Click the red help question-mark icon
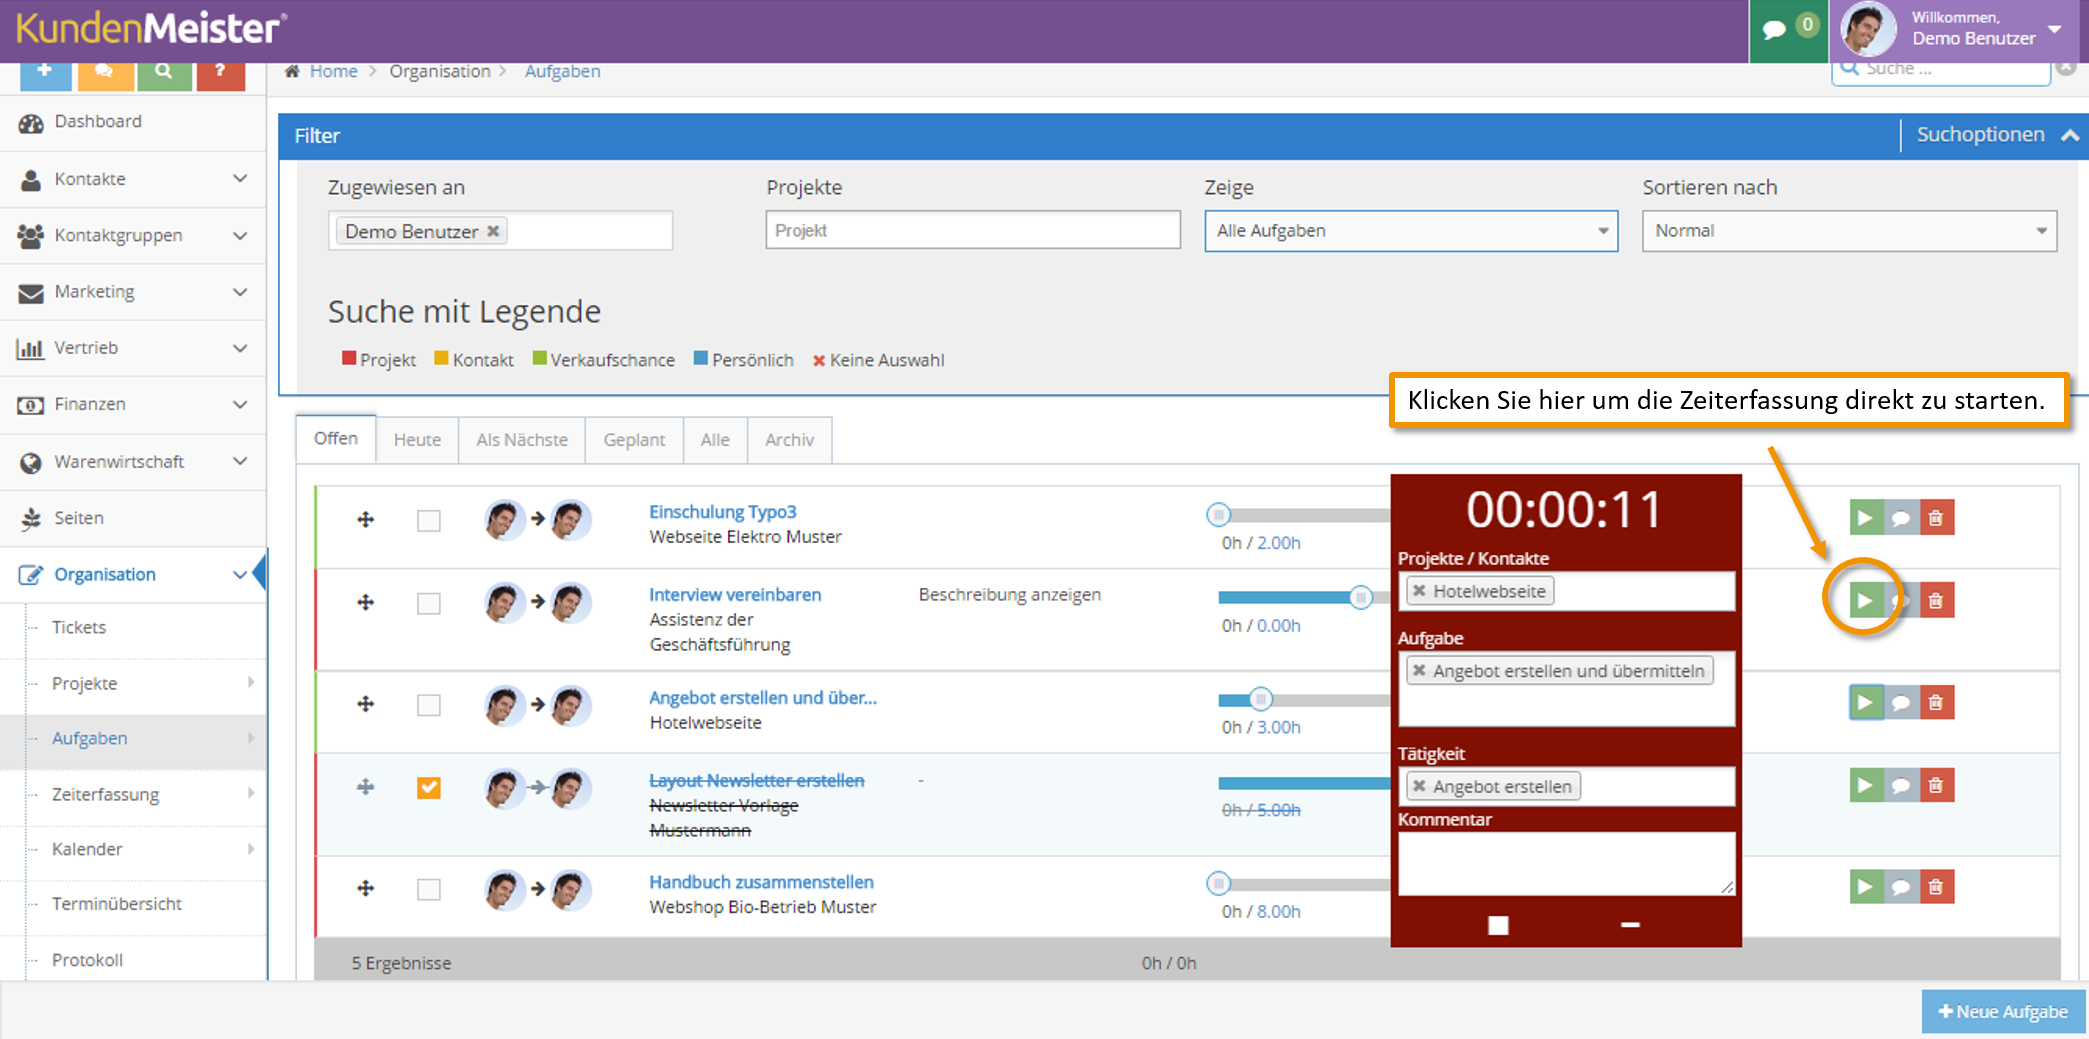Viewport: 2089px width, 1039px height. coord(221,75)
